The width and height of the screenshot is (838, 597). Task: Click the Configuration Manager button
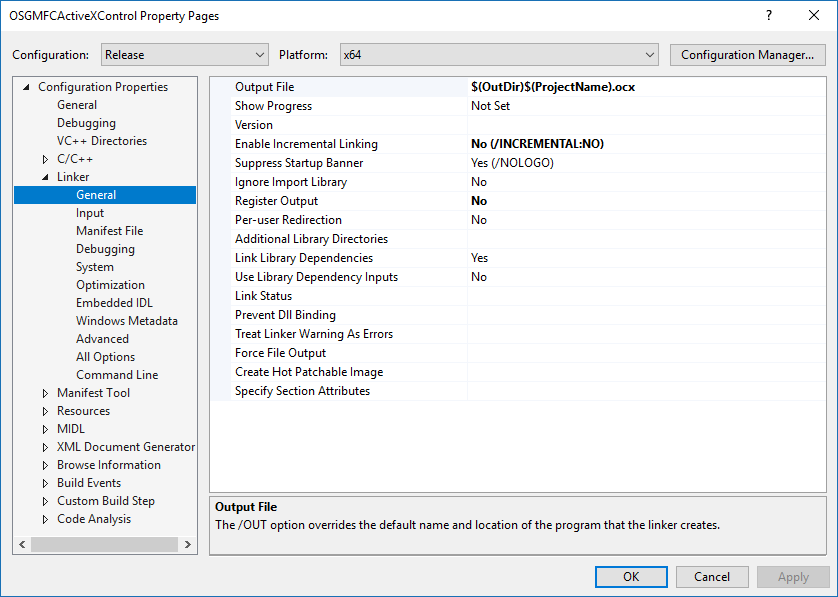pyautogui.click(x=748, y=55)
